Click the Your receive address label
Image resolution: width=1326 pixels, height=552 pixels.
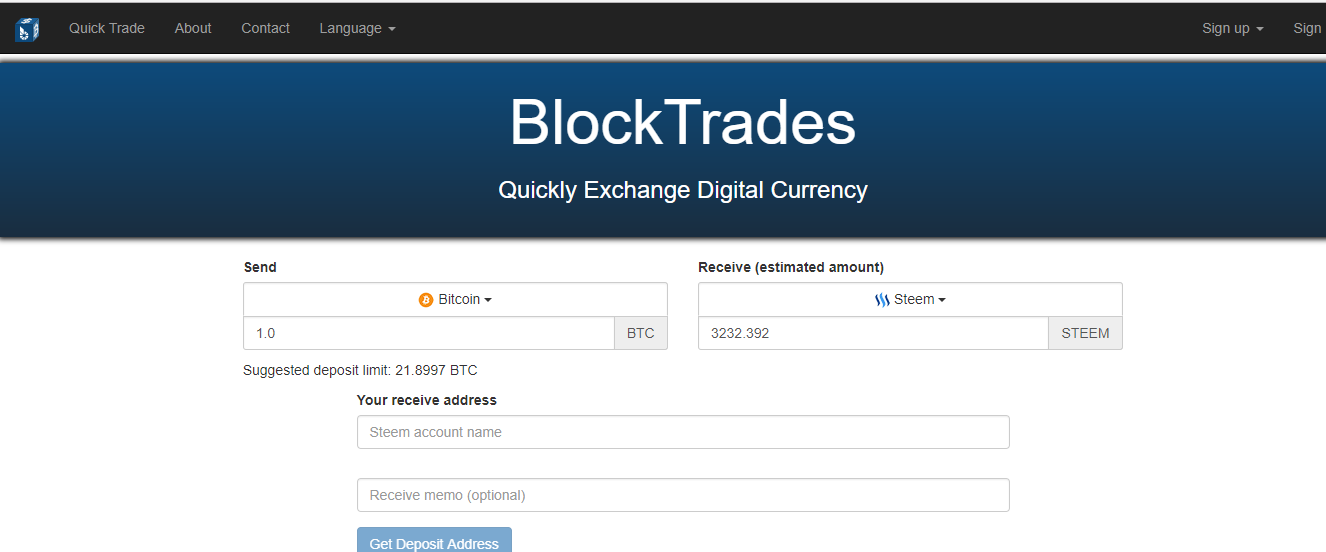click(427, 400)
